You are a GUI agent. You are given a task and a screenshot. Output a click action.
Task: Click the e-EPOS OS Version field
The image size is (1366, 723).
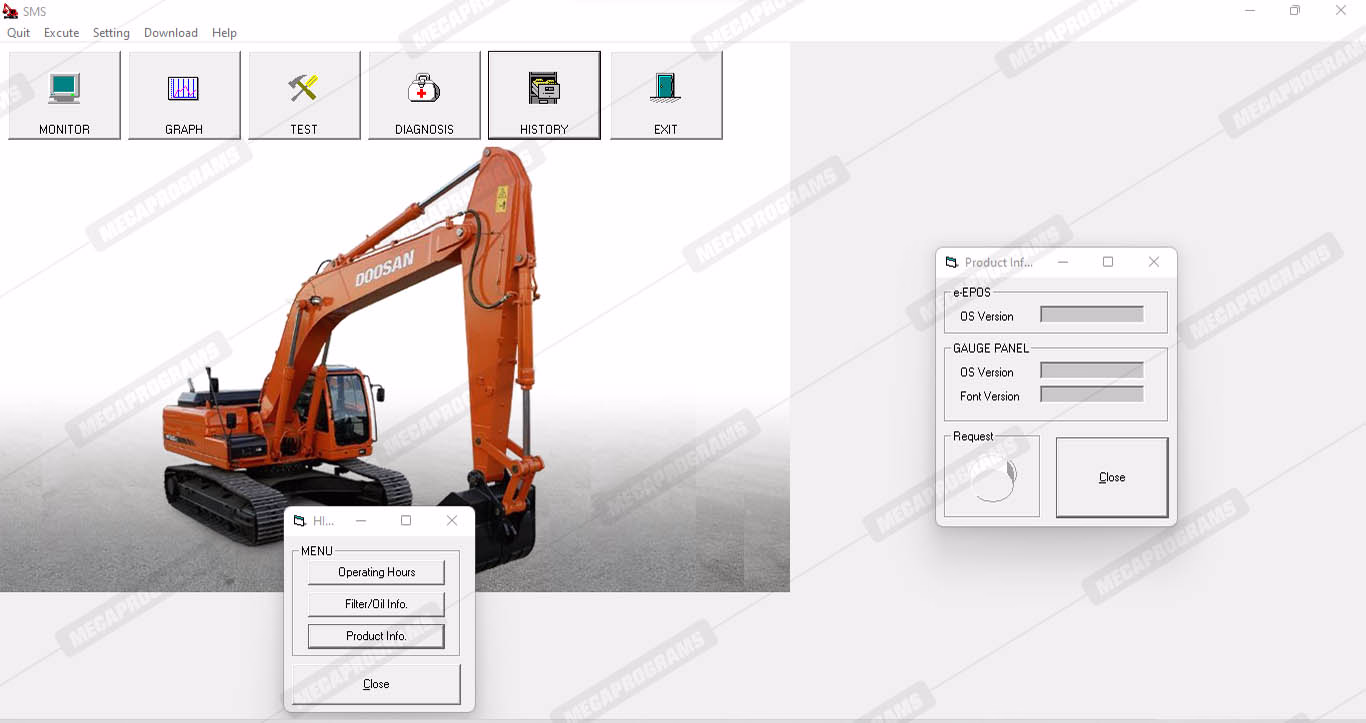click(x=1092, y=315)
